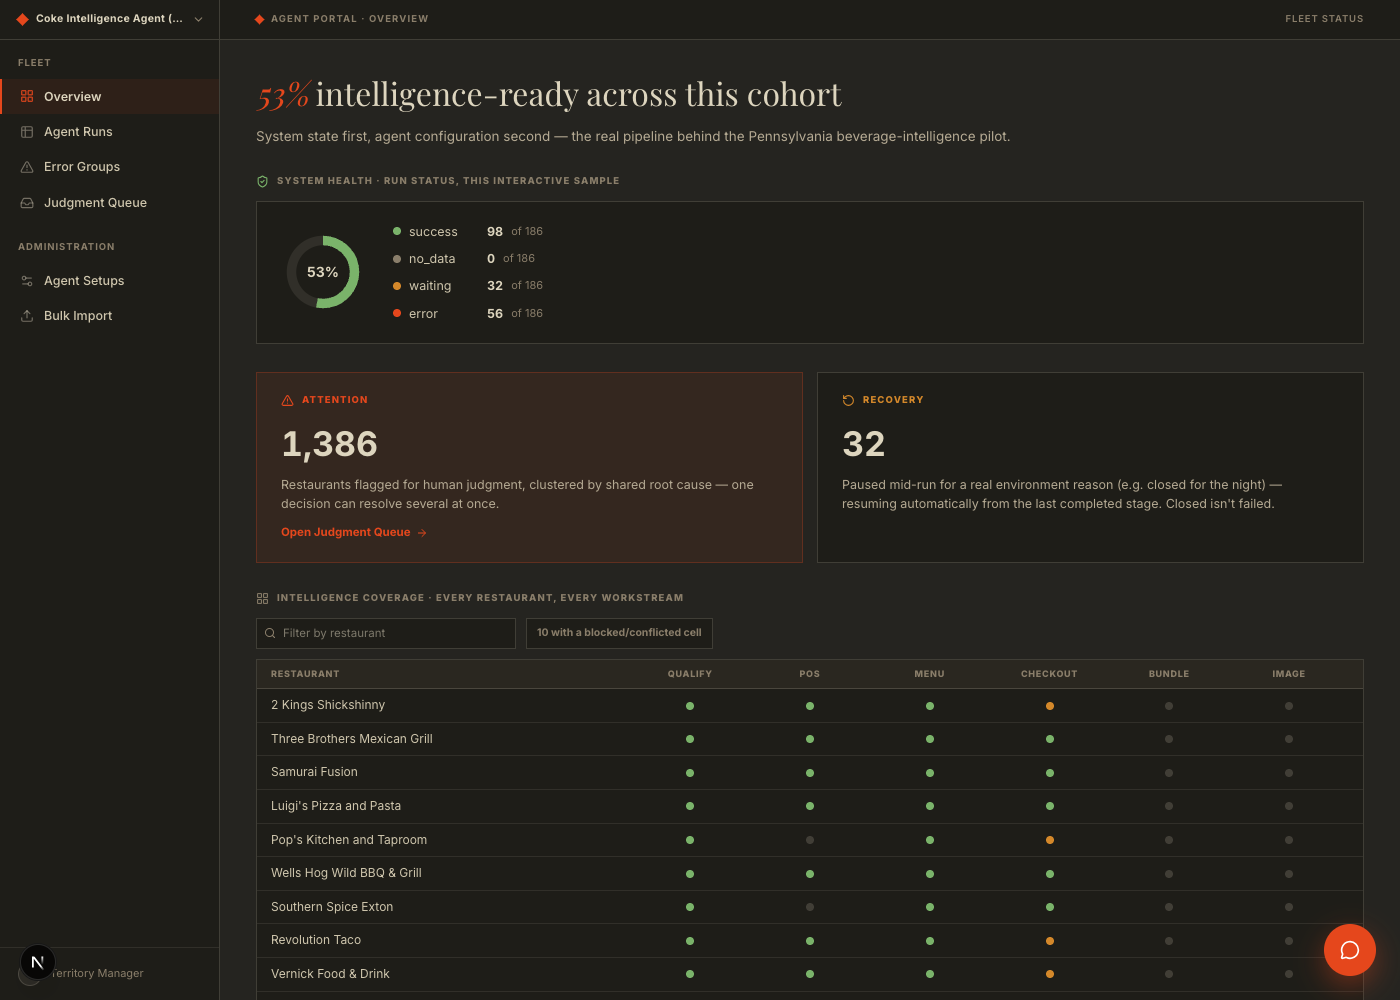1400x1000 pixels.
Task: Click the orange waiting legend dot
Action: pos(397,286)
